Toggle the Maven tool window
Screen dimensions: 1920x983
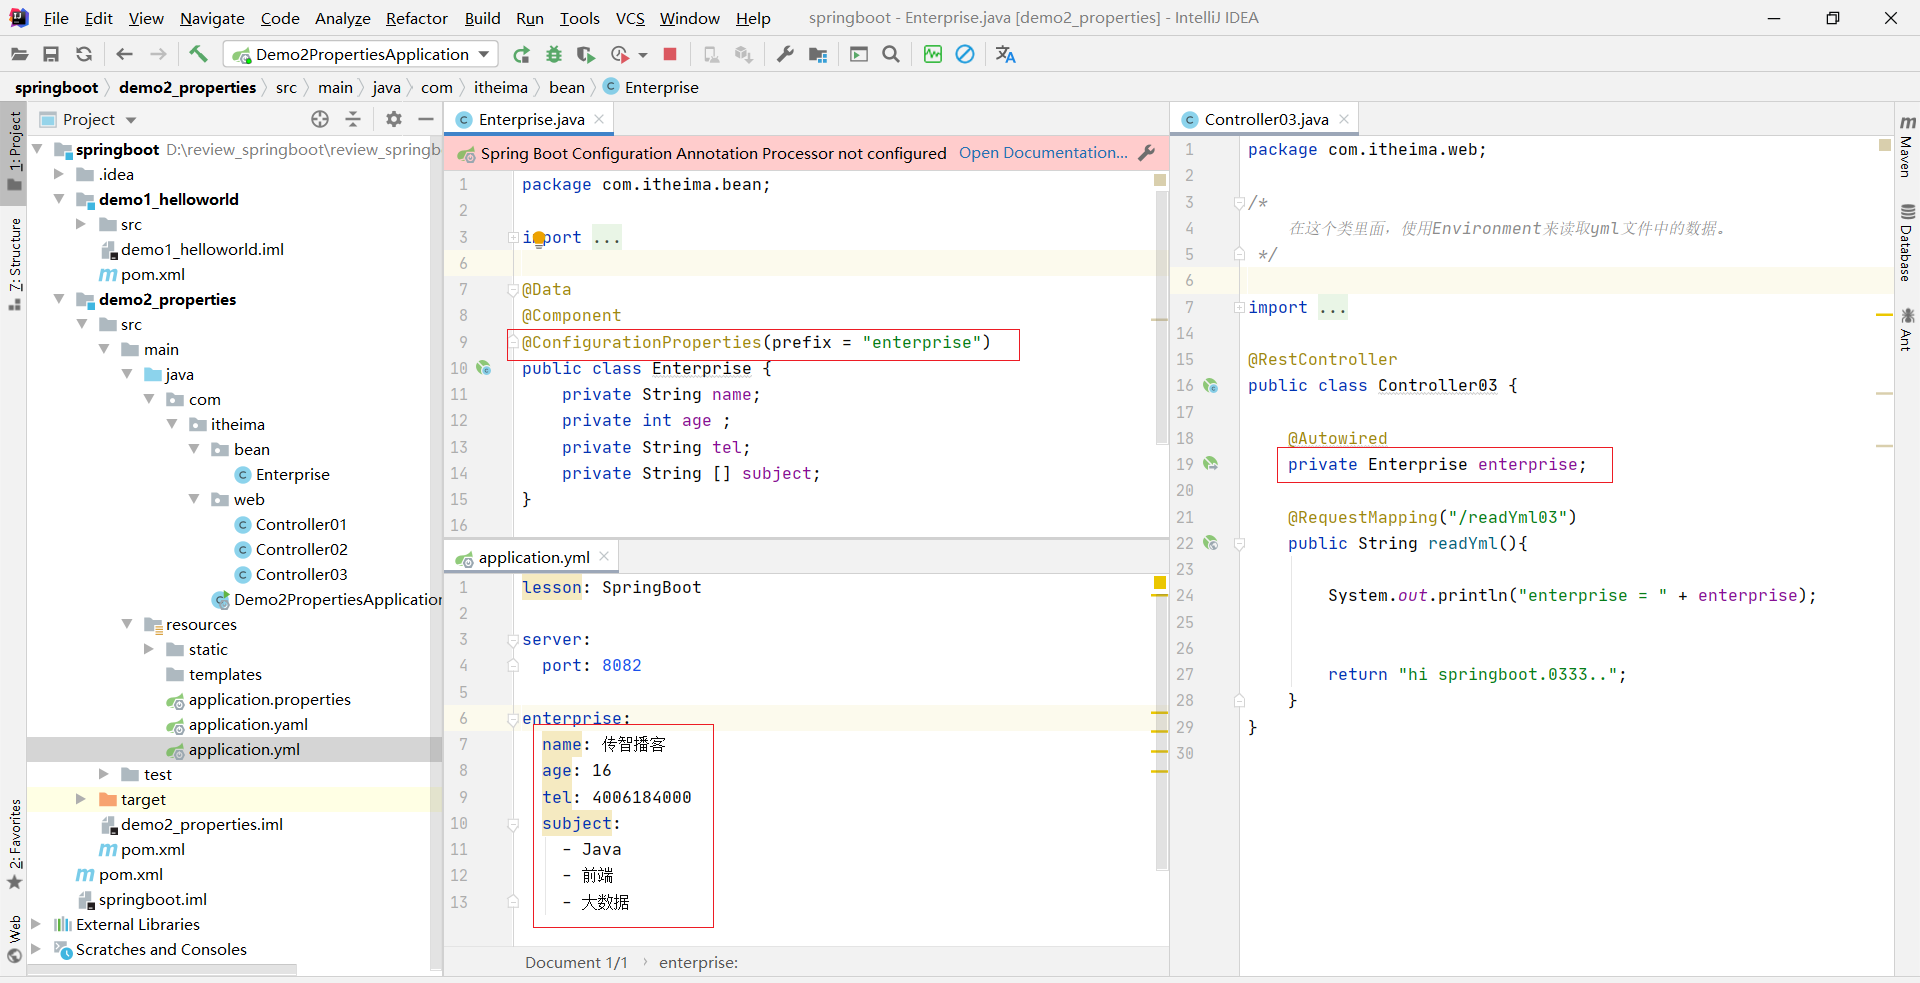tap(1906, 148)
